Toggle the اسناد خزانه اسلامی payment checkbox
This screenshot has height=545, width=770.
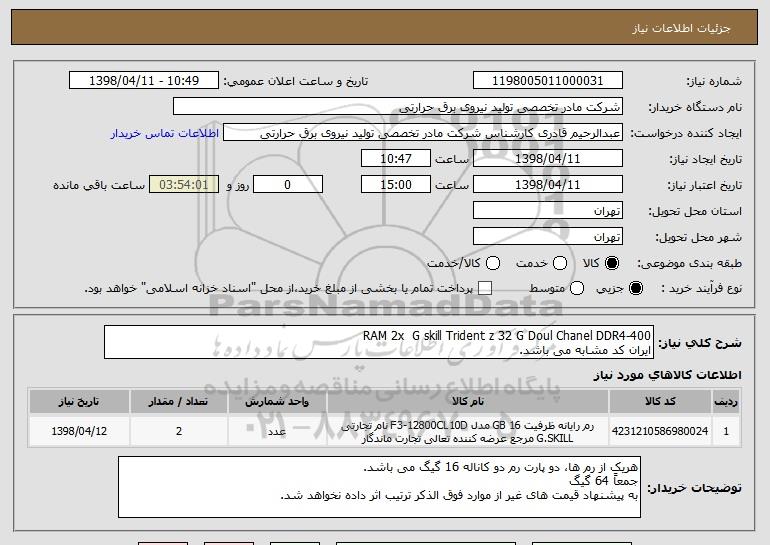485,289
